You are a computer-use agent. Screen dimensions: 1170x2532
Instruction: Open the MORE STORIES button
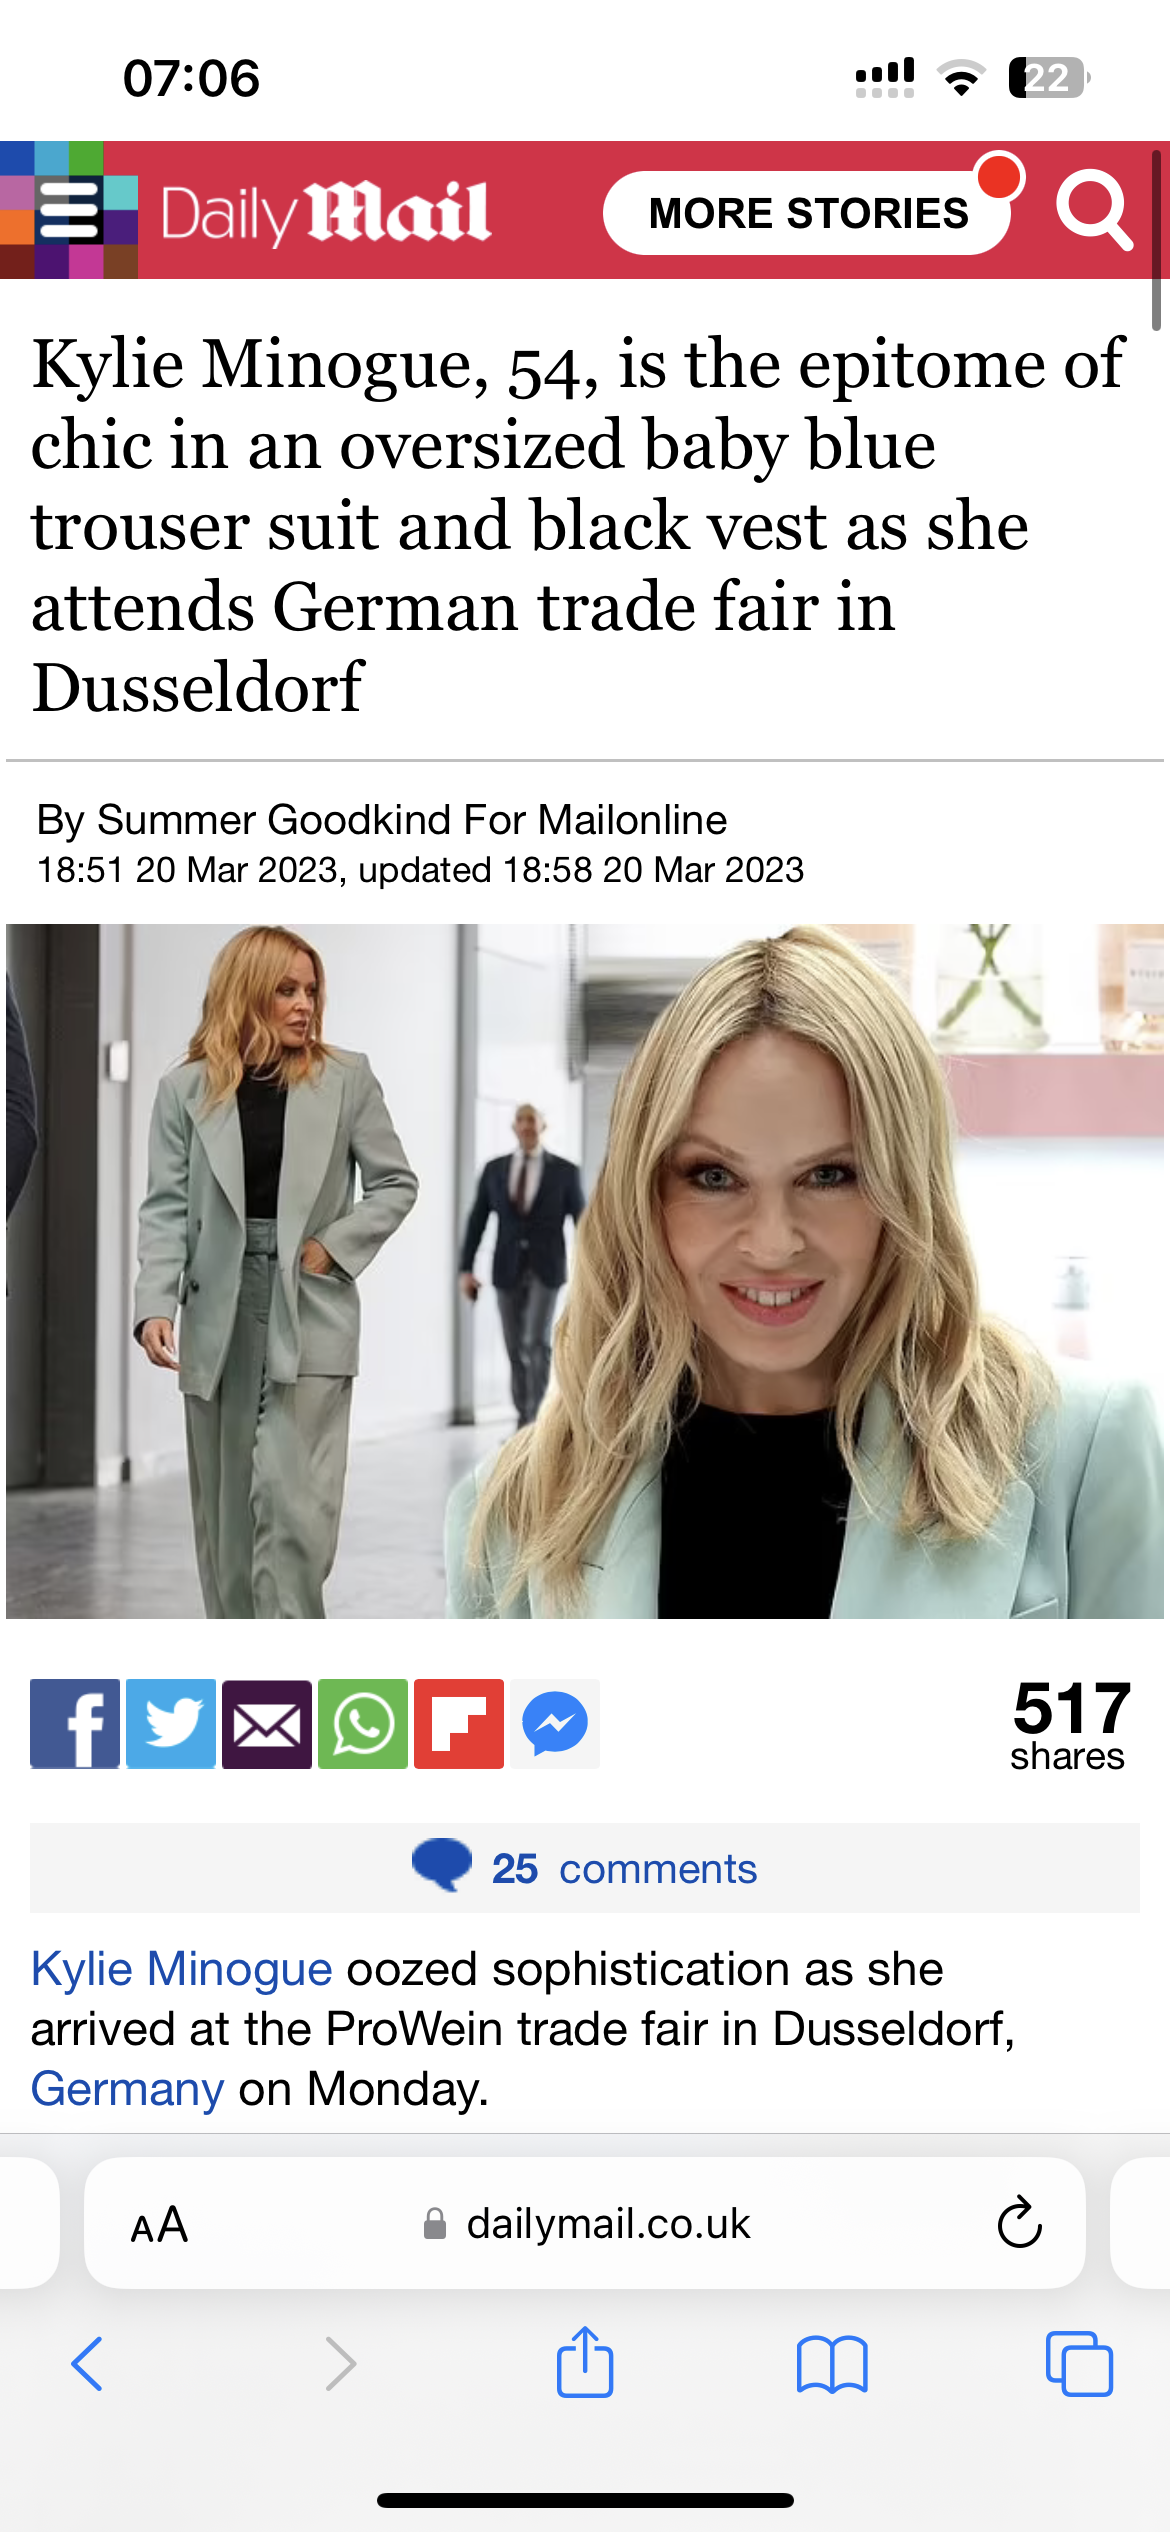(808, 213)
